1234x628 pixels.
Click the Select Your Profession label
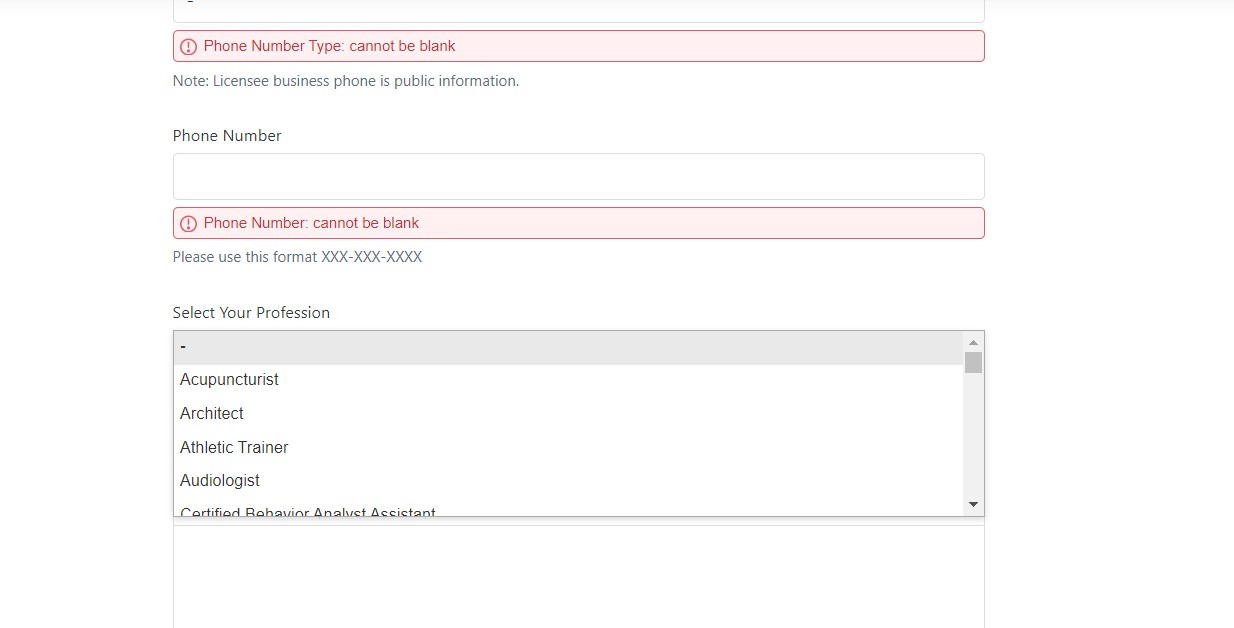pos(251,313)
